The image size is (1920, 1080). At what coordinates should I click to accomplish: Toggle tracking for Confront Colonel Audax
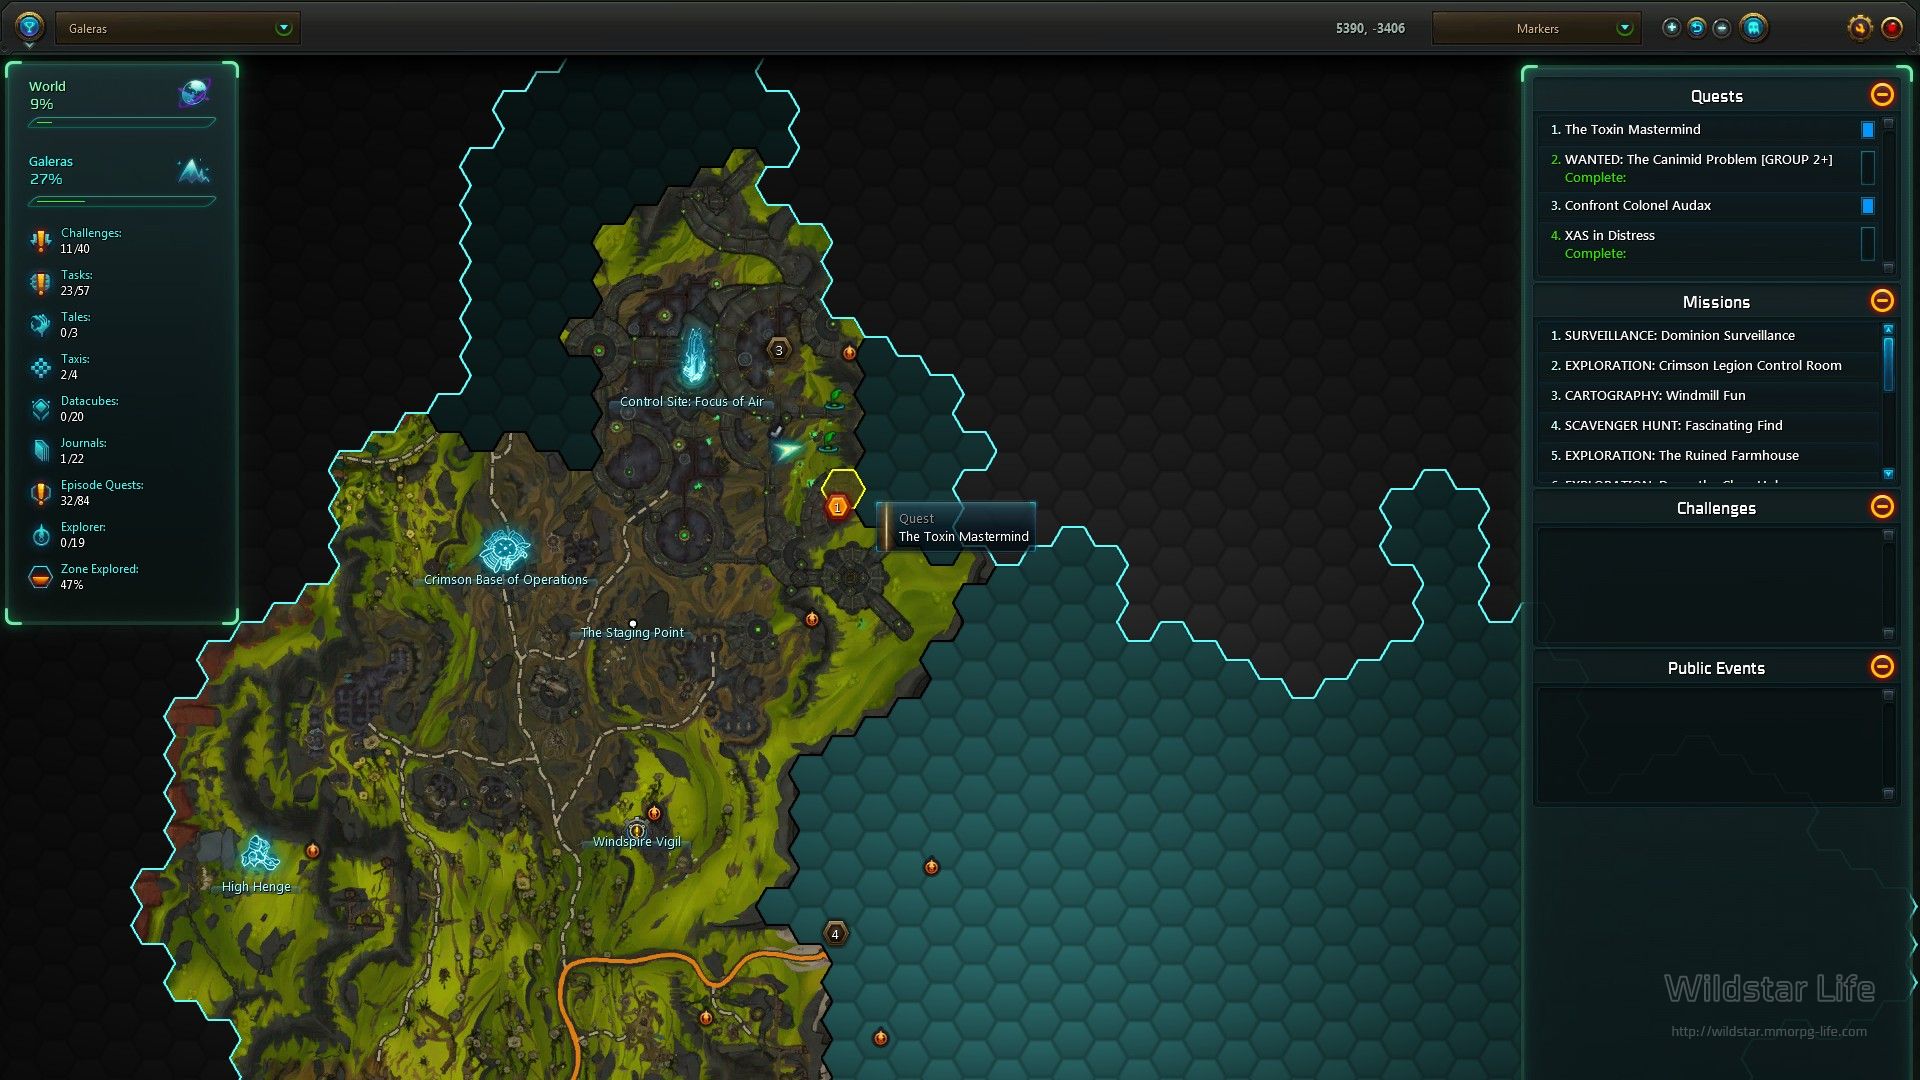pyautogui.click(x=1867, y=206)
